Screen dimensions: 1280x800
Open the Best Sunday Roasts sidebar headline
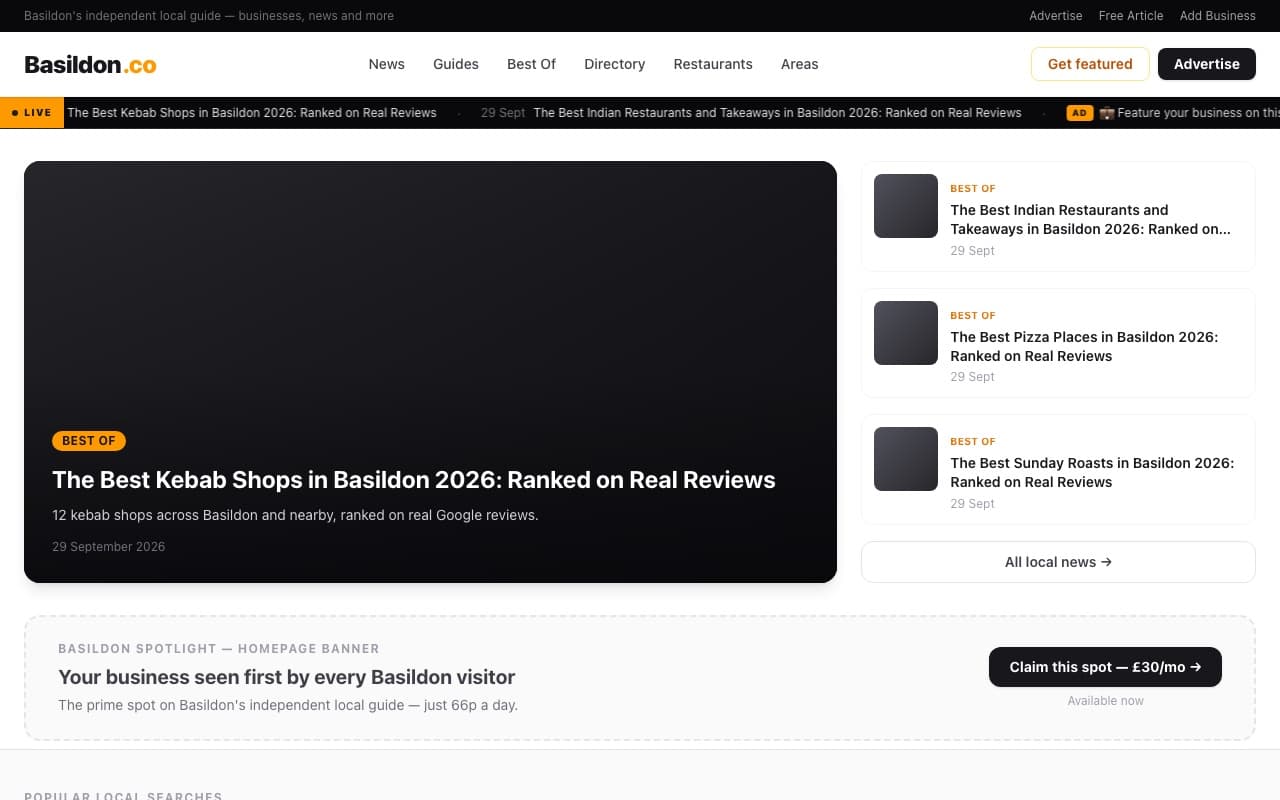[x=1092, y=472]
